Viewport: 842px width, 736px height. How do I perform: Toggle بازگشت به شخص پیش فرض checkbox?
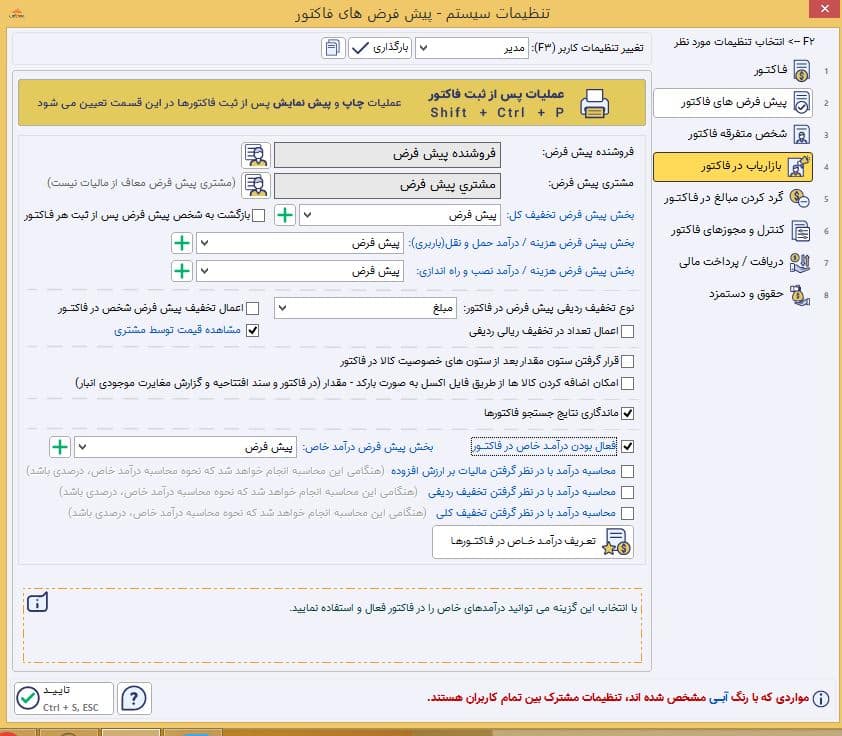(x=258, y=215)
